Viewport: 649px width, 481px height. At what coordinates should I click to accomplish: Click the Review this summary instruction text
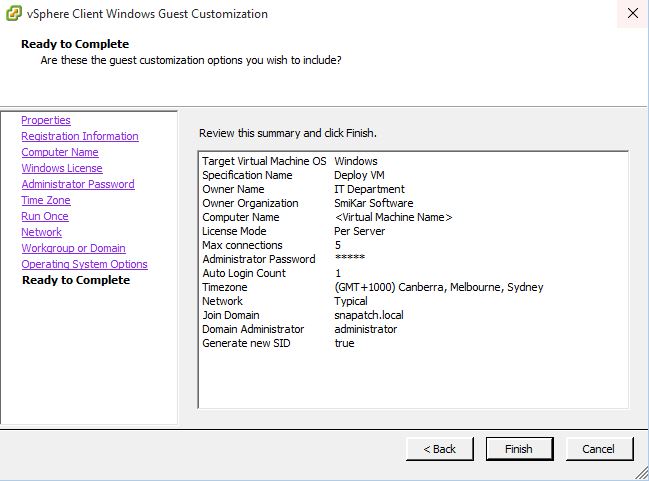(288, 133)
